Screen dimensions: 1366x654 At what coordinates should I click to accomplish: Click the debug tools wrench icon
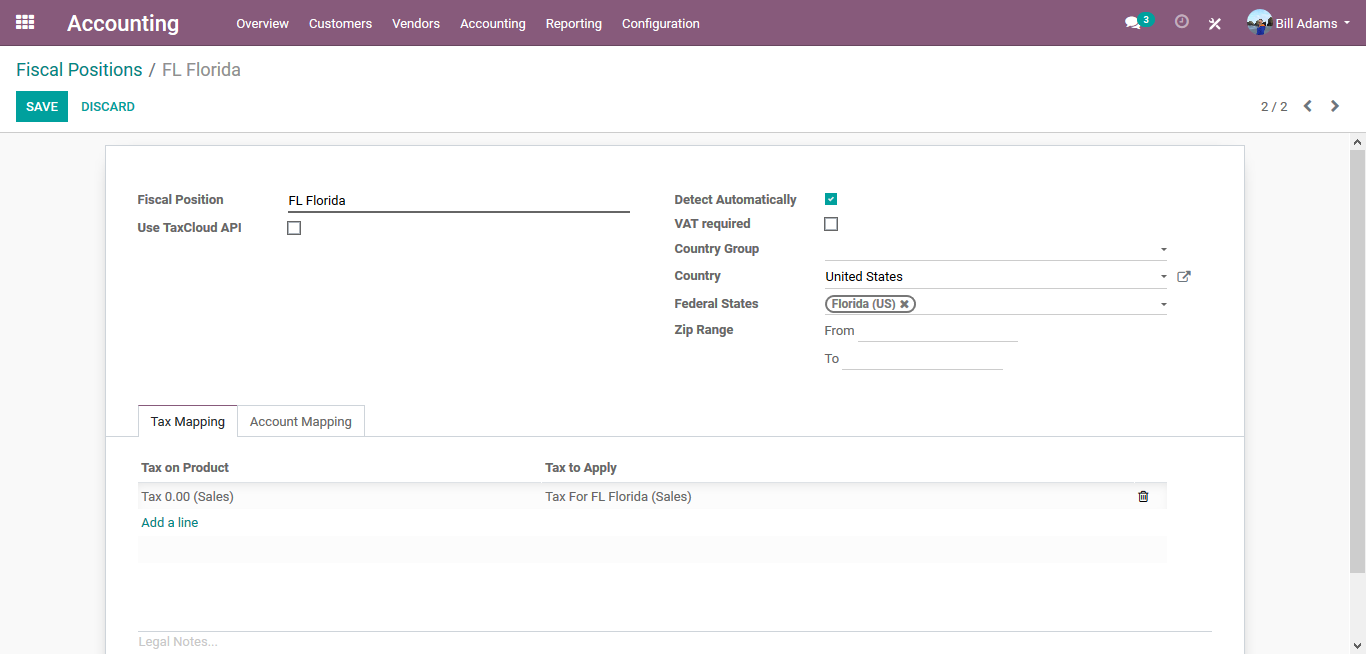click(x=1215, y=24)
